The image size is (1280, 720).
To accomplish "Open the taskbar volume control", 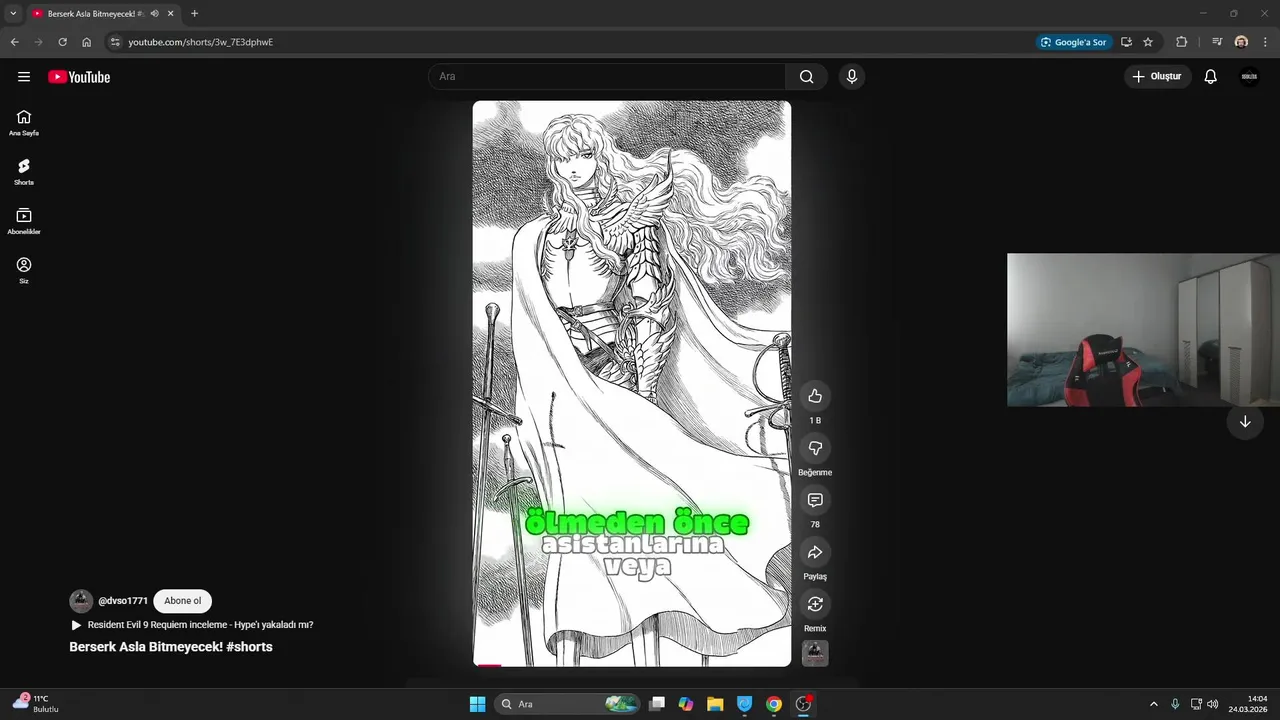I will click(x=1213, y=704).
